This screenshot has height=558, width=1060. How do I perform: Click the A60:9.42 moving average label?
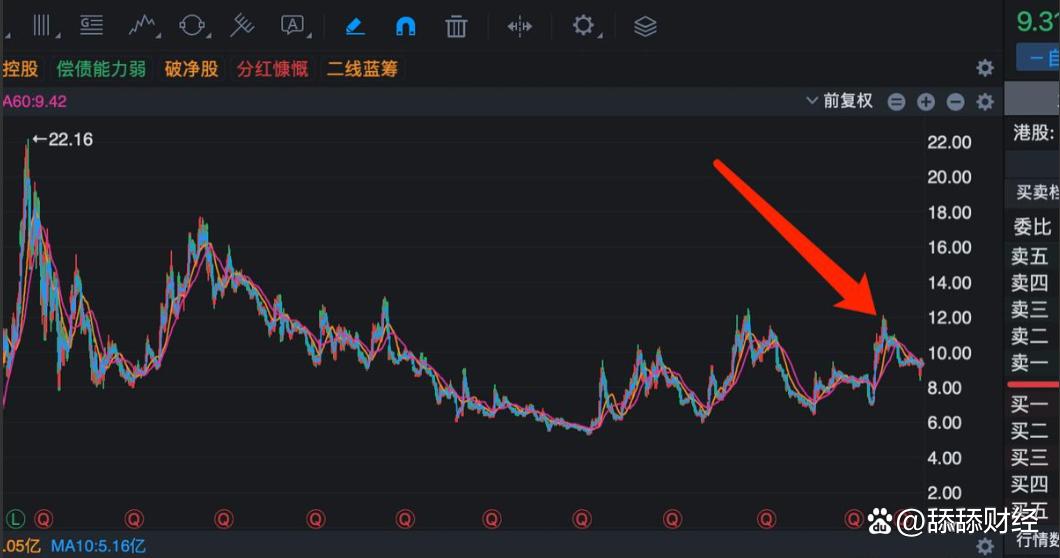(x=34, y=102)
